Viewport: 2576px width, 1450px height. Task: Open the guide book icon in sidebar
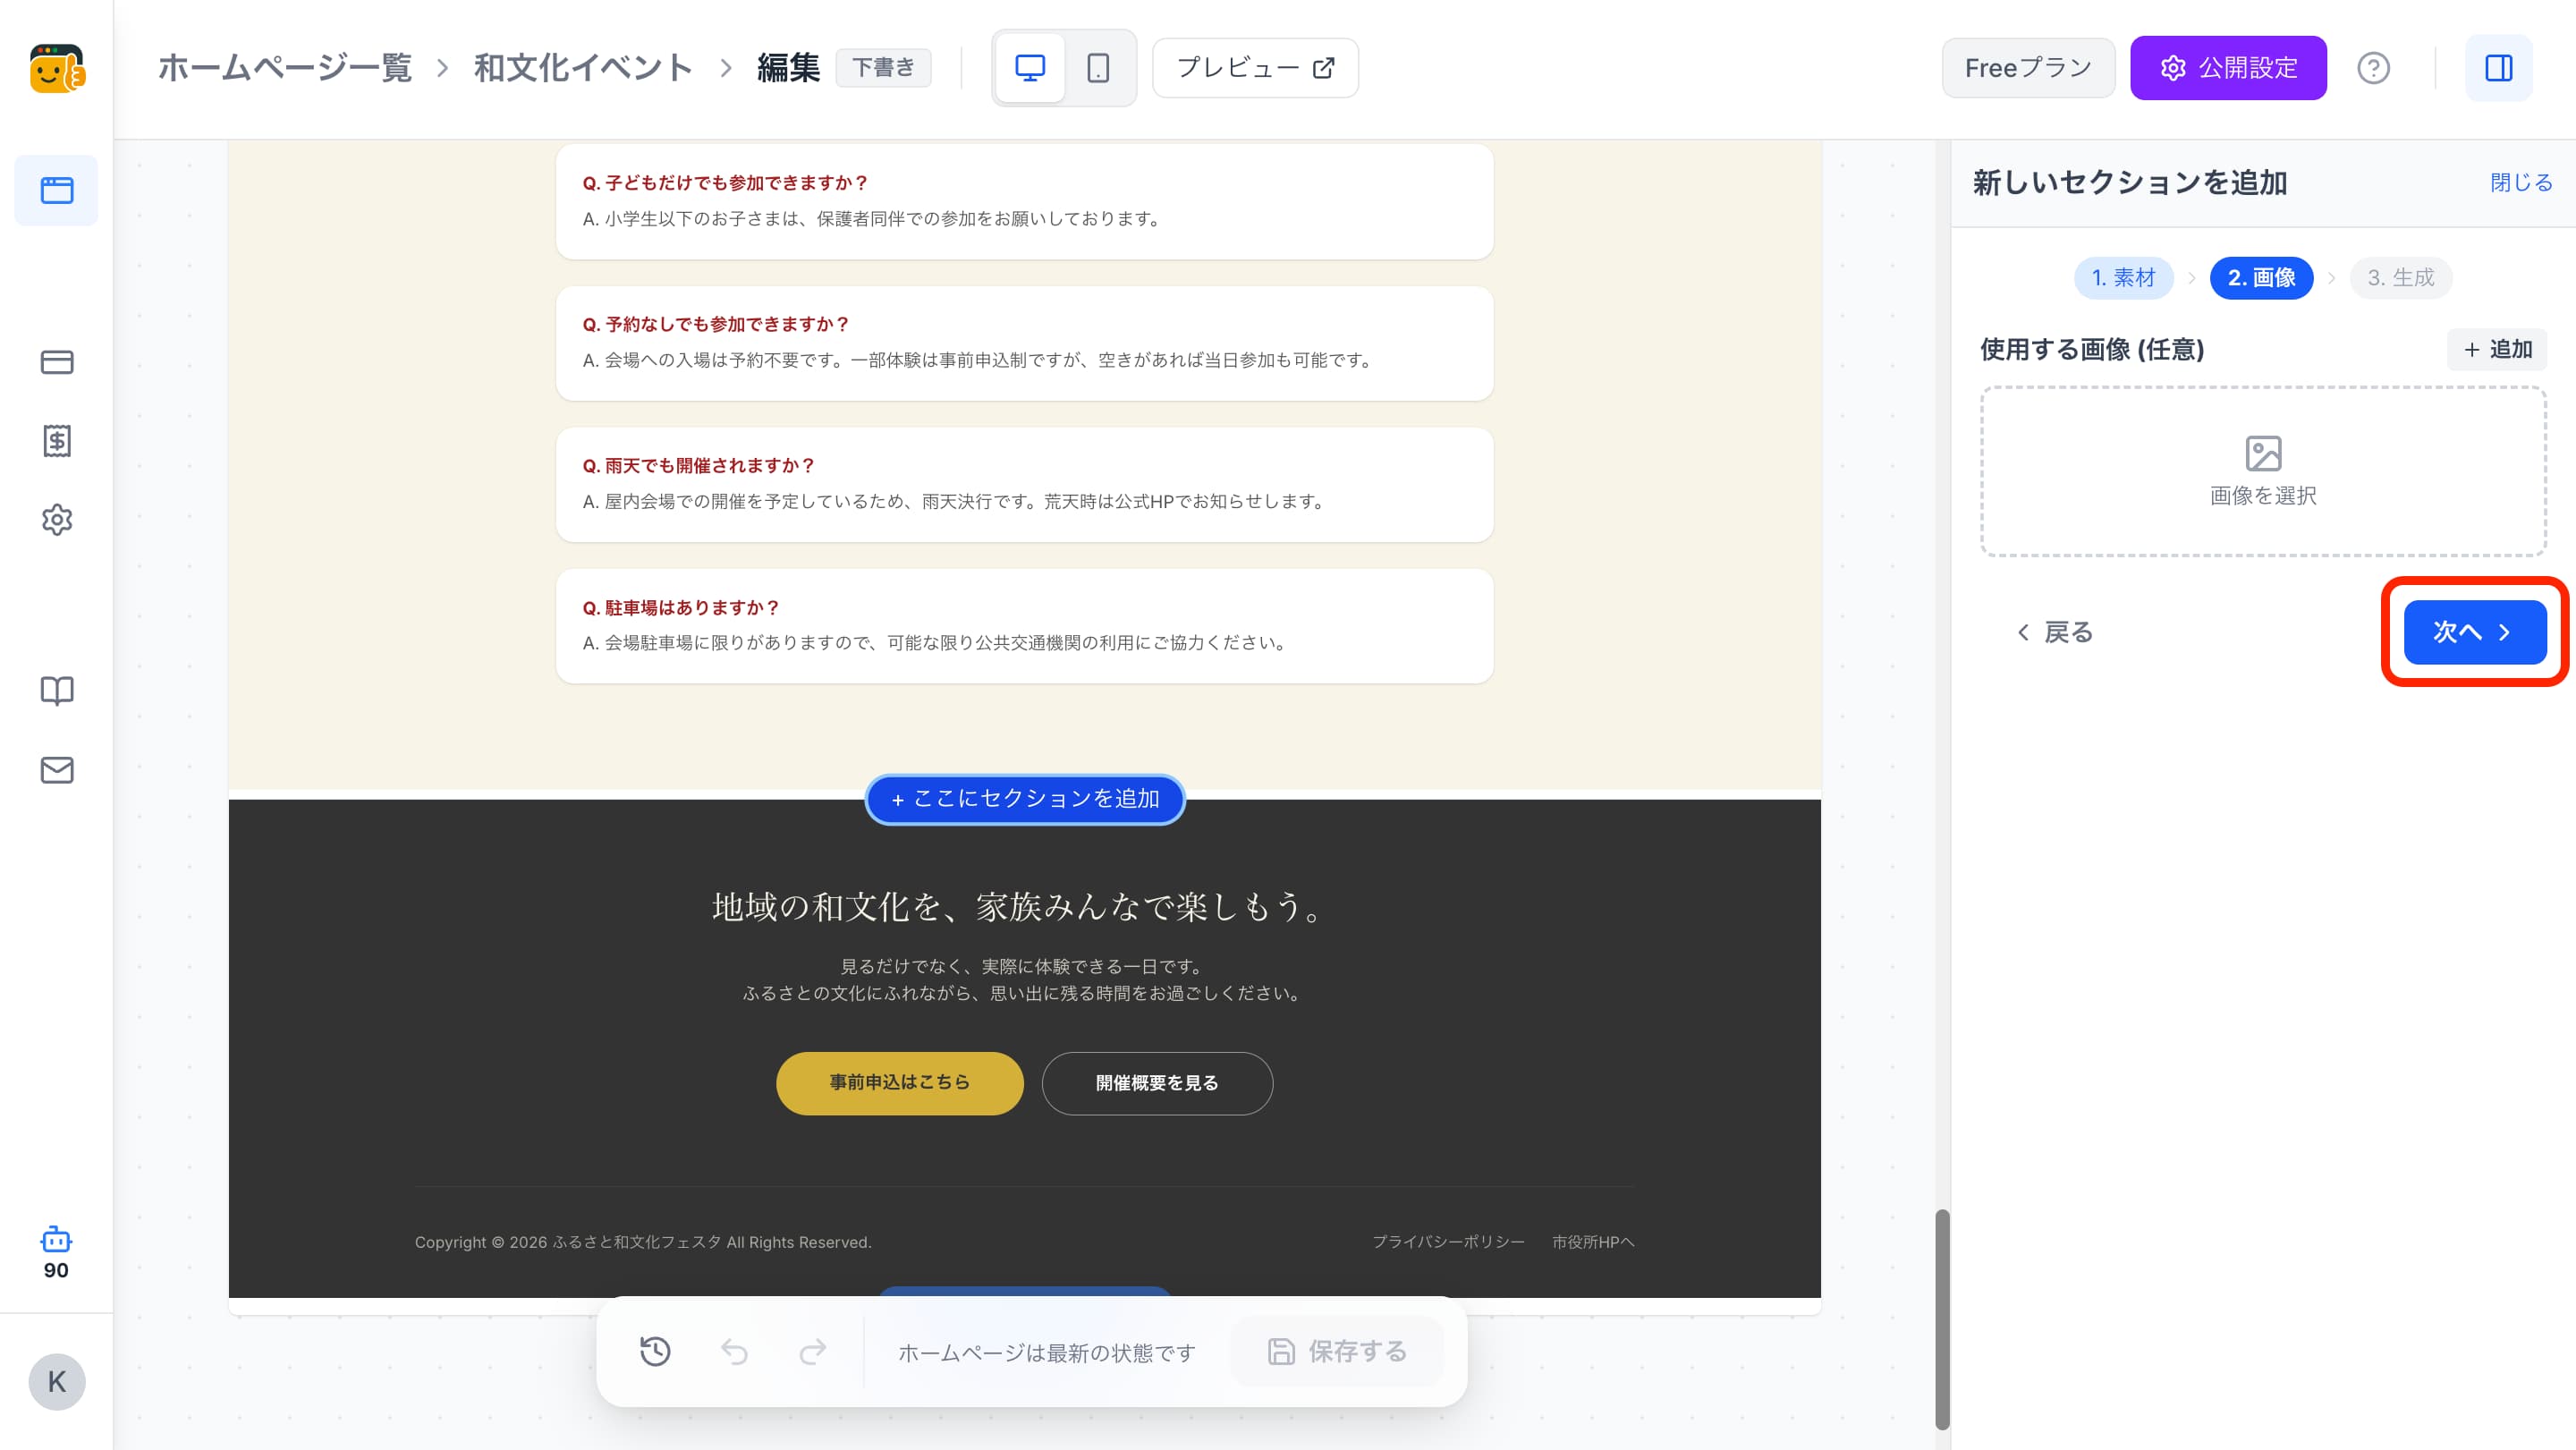point(56,691)
